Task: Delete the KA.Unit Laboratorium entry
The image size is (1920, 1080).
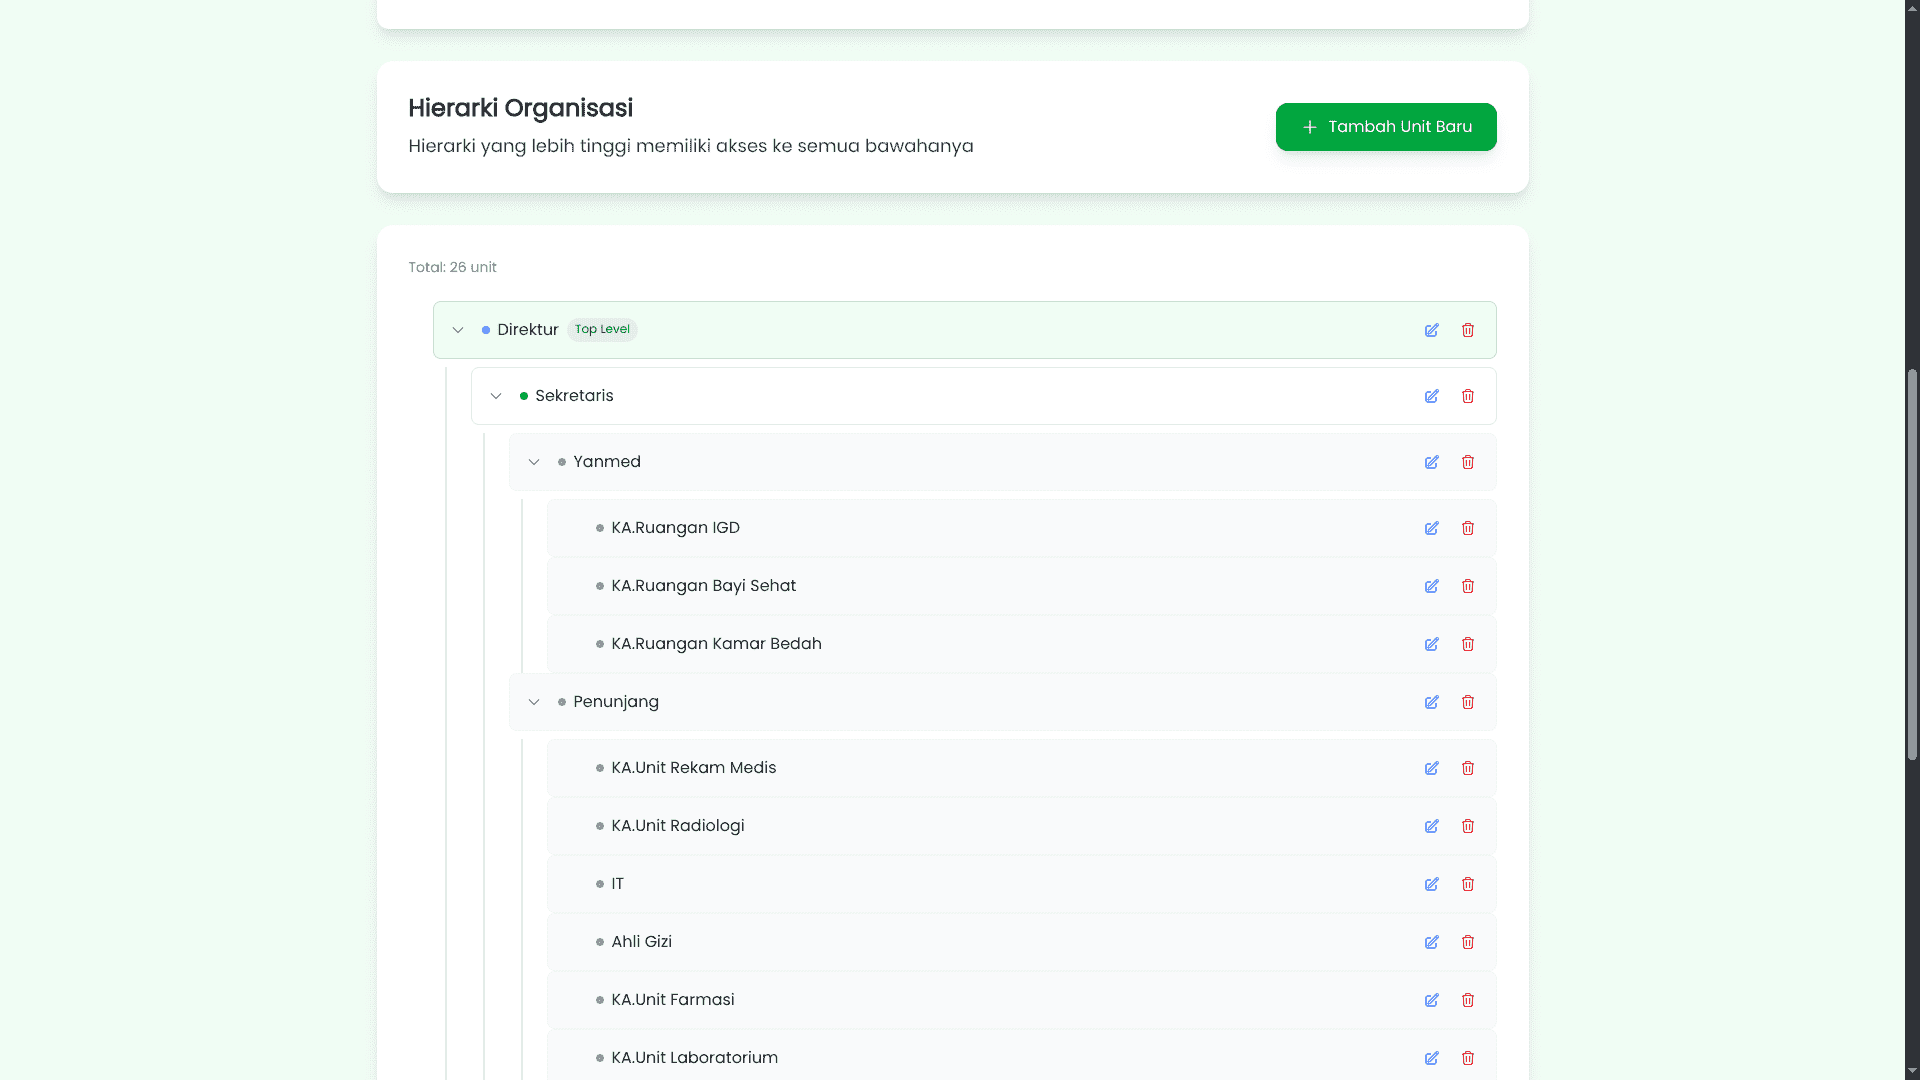Action: coord(1468,1058)
